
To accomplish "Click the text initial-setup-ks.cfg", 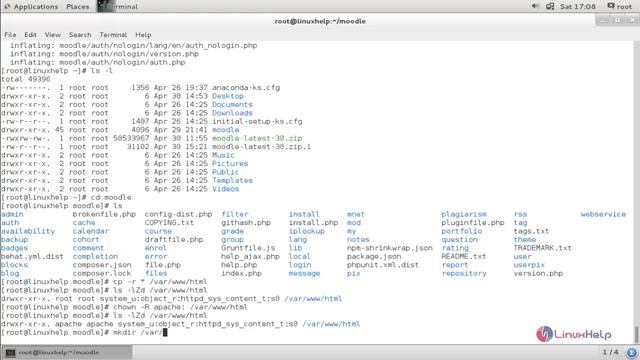I will (x=257, y=122).
